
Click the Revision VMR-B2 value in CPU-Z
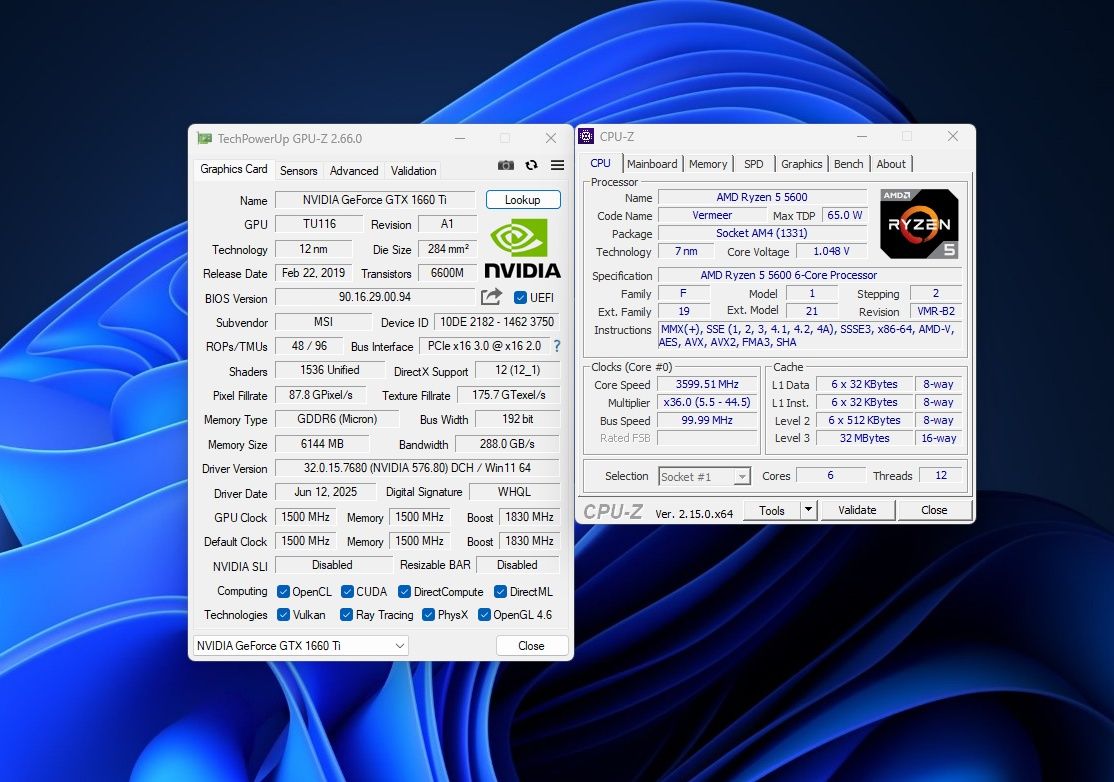coord(936,311)
